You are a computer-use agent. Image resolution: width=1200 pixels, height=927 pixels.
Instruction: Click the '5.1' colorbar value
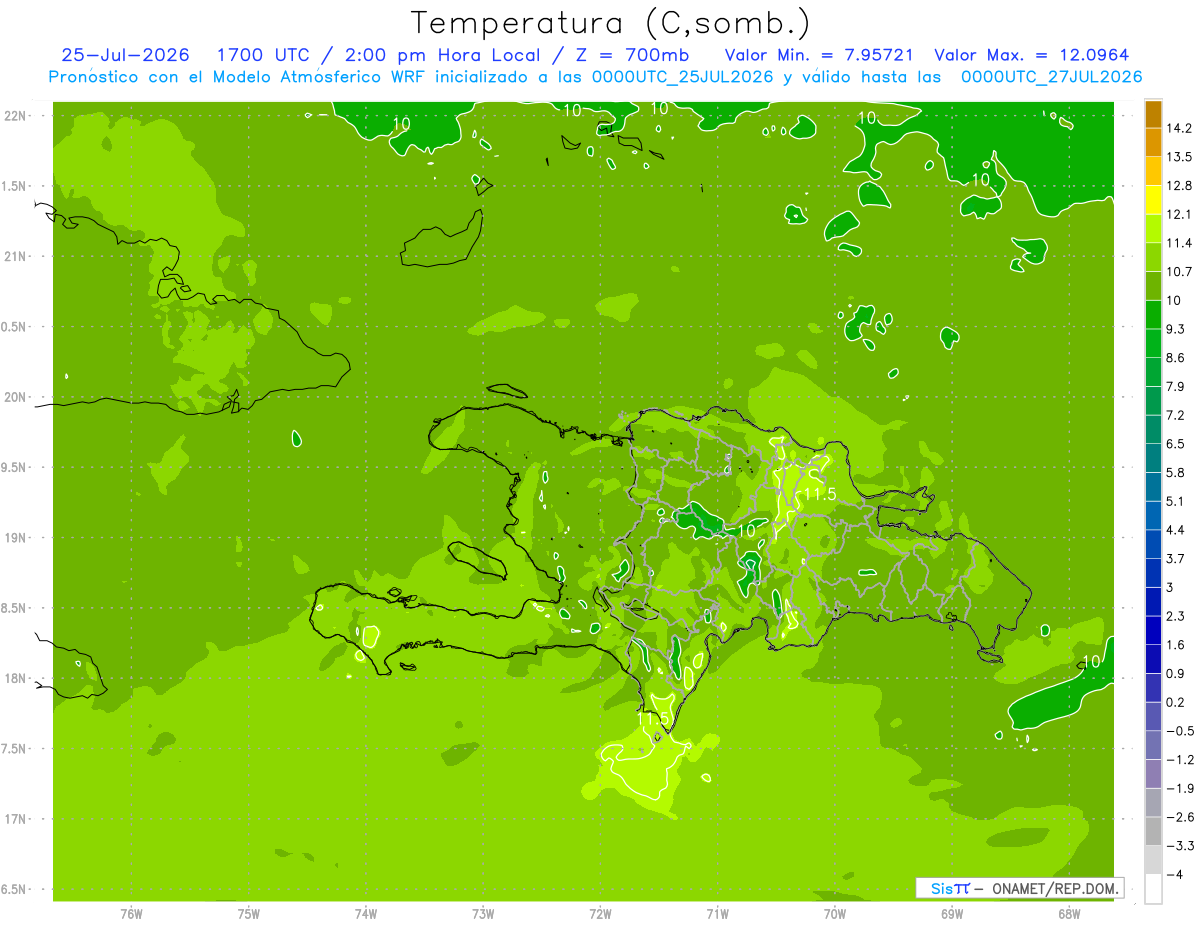click(1176, 501)
